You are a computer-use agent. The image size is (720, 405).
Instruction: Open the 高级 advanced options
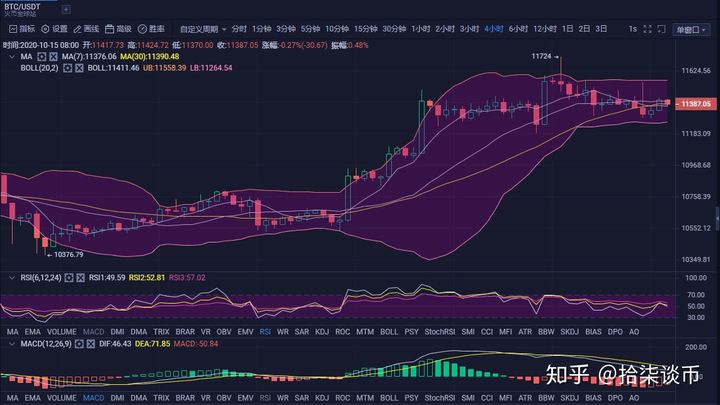click(118, 29)
